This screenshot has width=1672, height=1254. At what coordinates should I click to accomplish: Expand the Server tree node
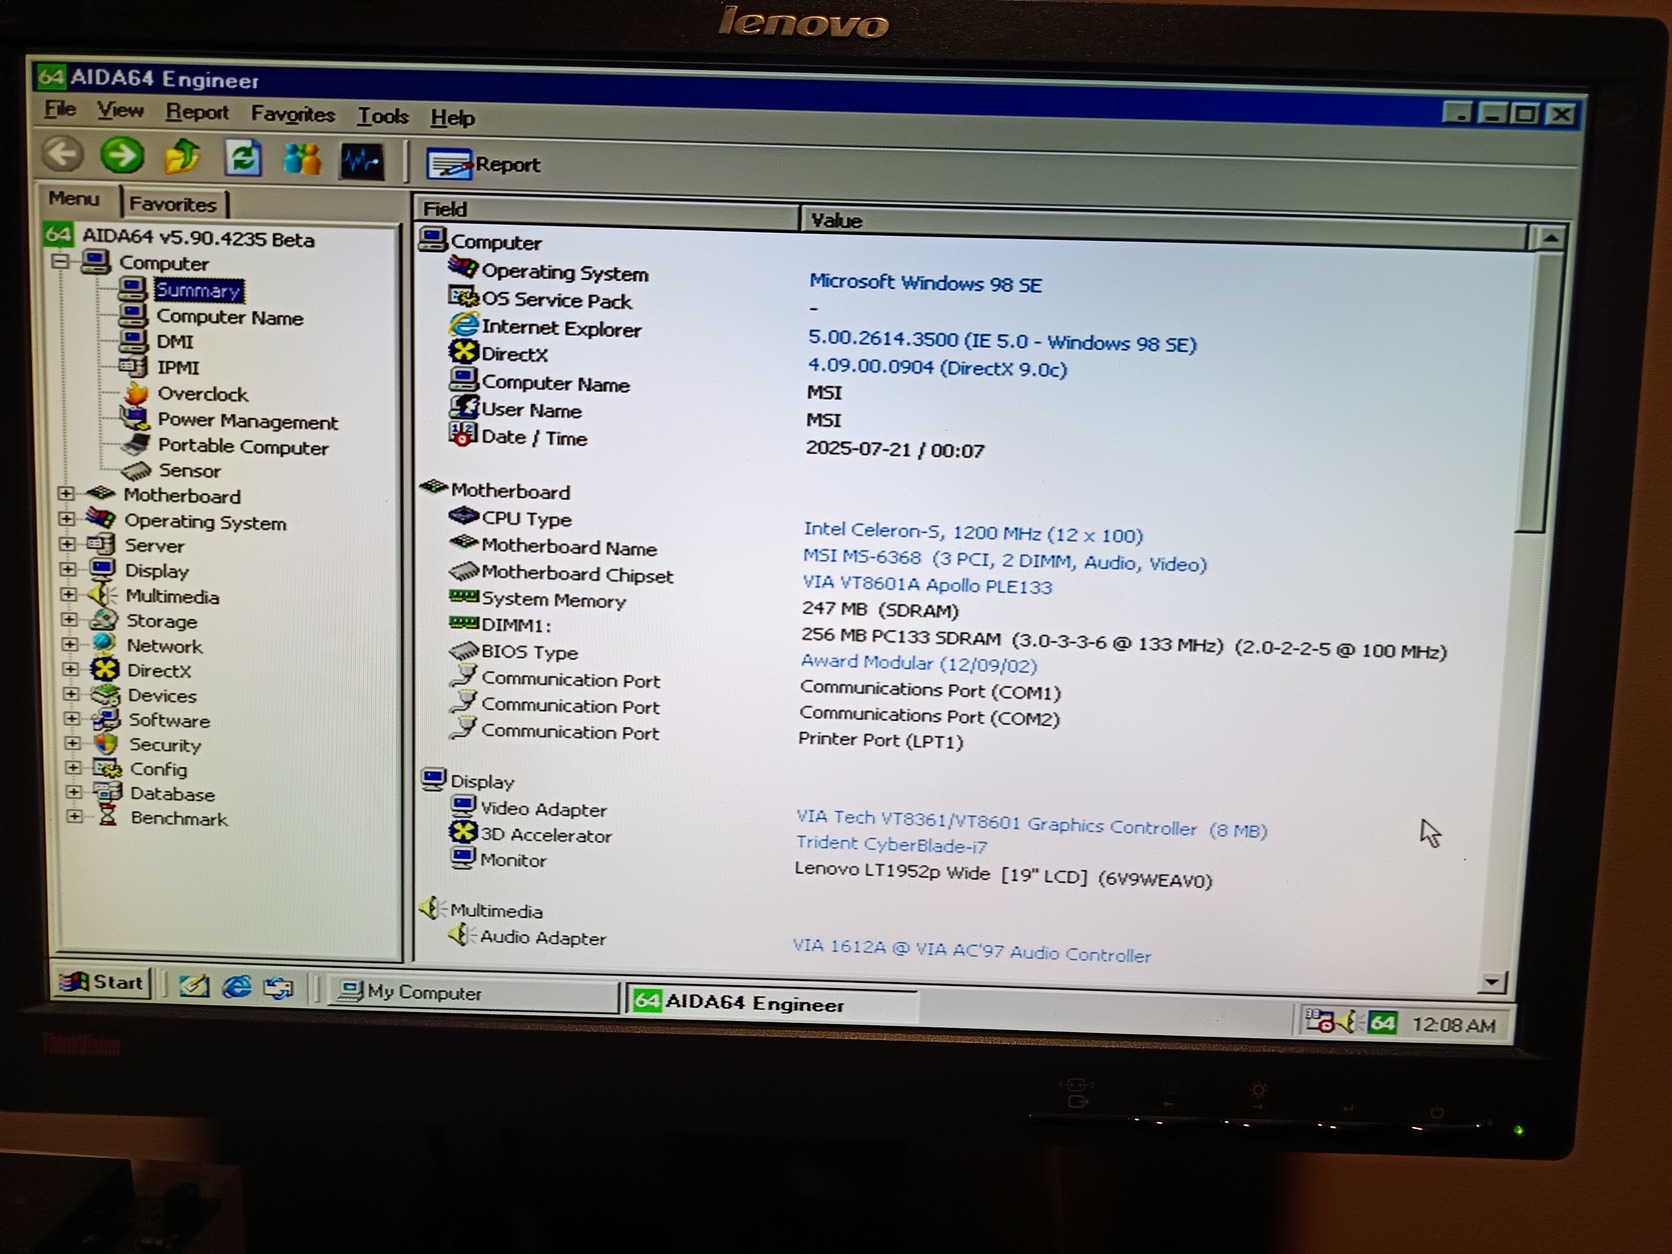(67, 544)
